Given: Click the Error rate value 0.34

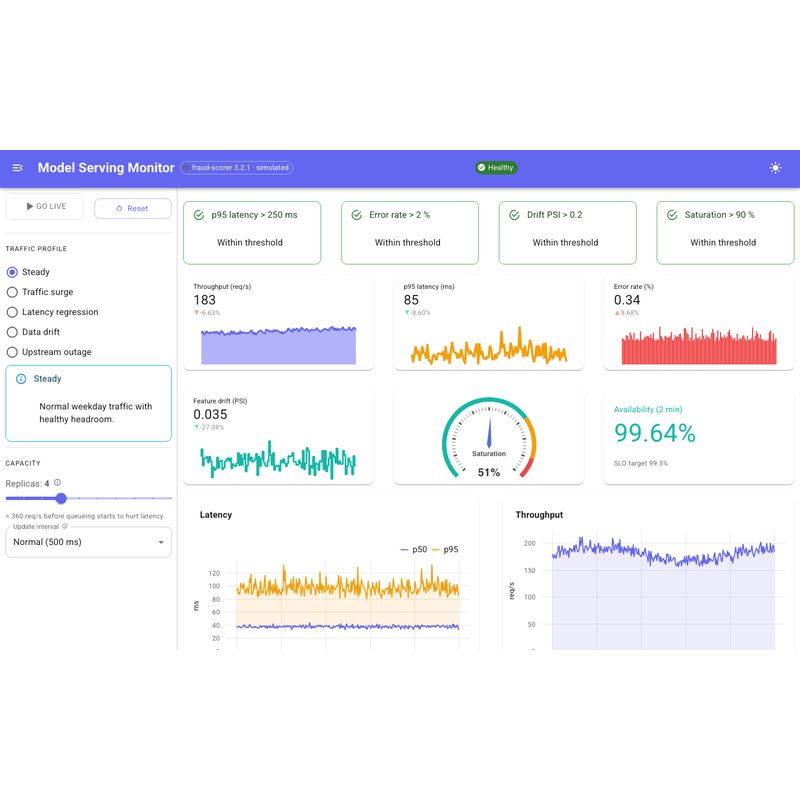Looking at the screenshot, I should click(627, 300).
